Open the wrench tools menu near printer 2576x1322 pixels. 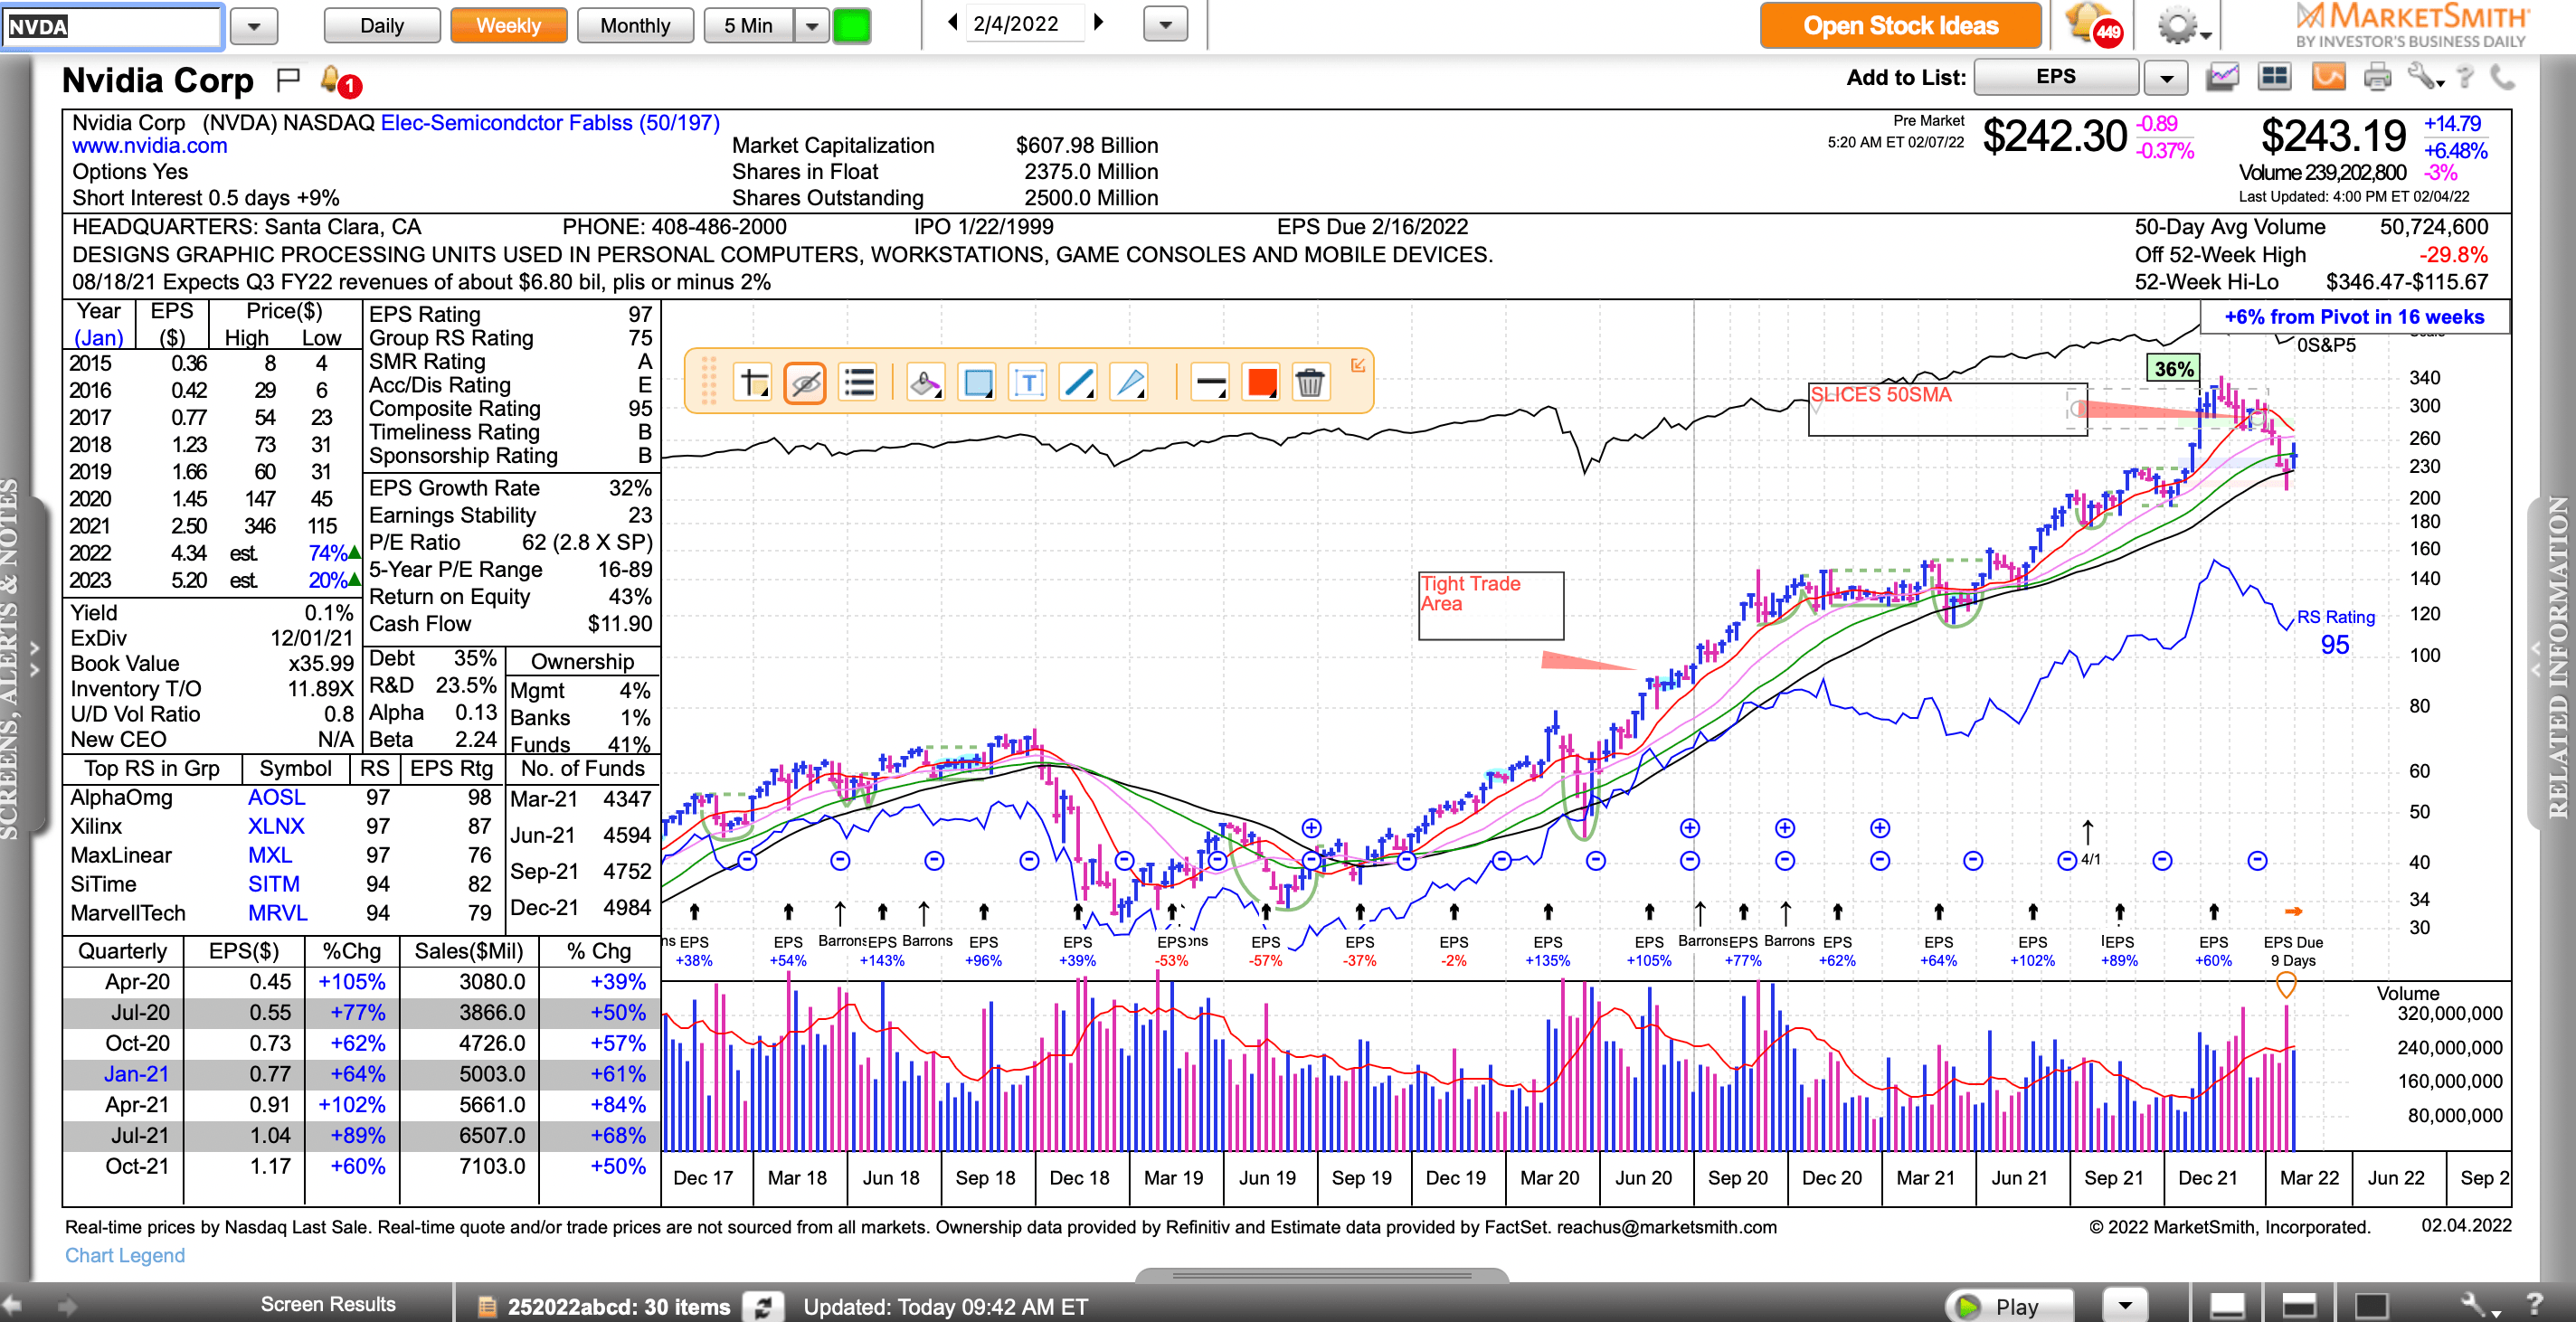click(x=2425, y=77)
